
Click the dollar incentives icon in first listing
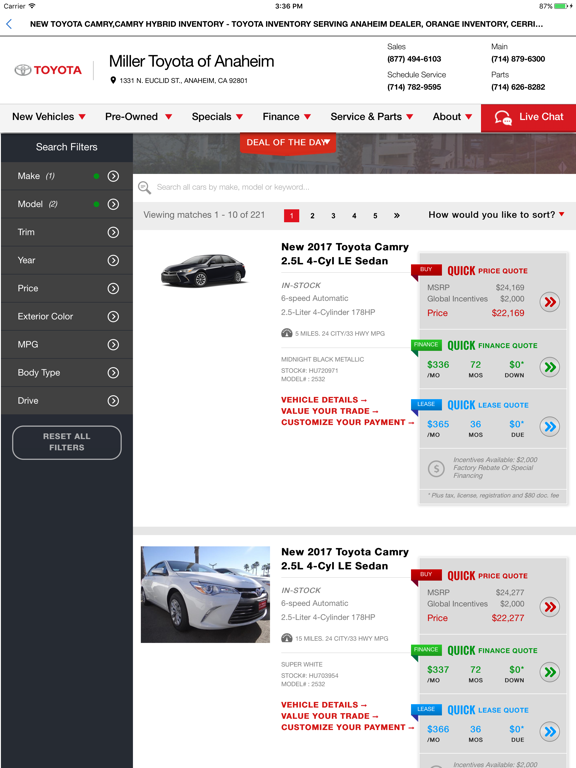click(436, 469)
